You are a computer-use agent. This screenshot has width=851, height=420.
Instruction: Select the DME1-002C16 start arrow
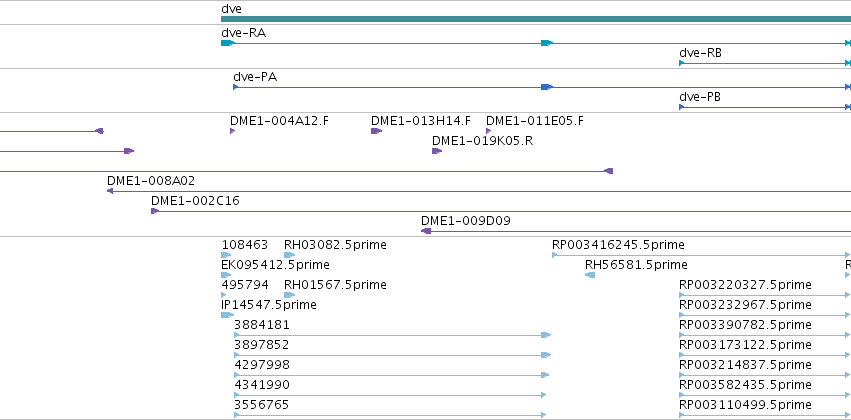(x=155, y=211)
